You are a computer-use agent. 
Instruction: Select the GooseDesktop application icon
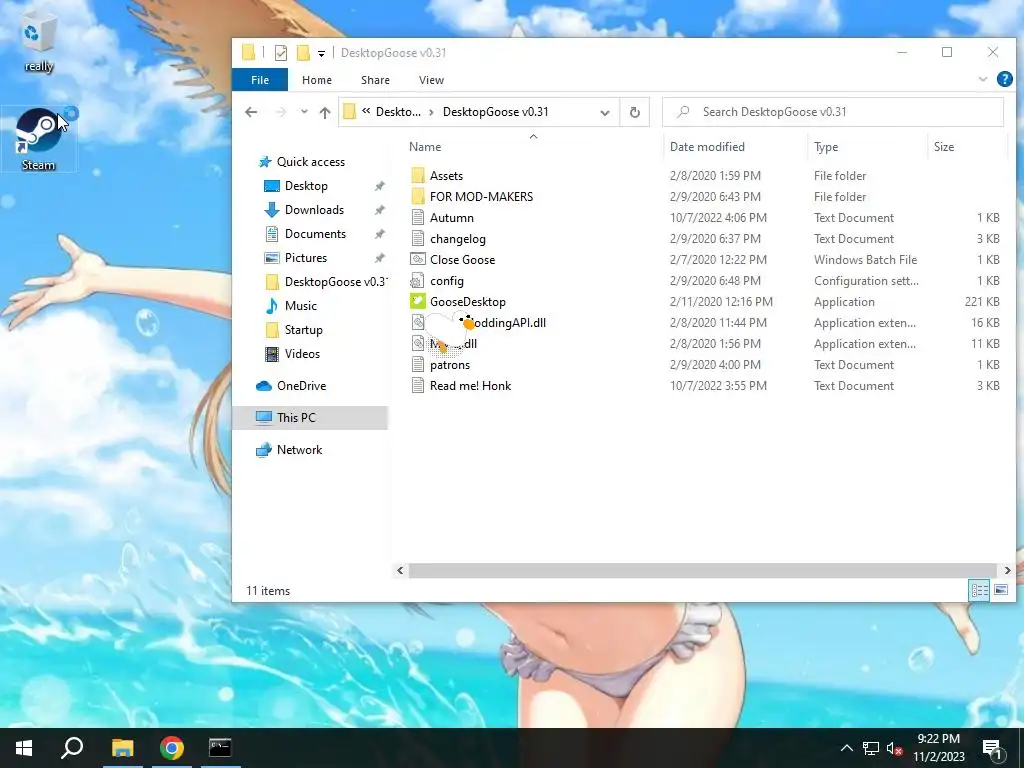(x=418, y=302)
